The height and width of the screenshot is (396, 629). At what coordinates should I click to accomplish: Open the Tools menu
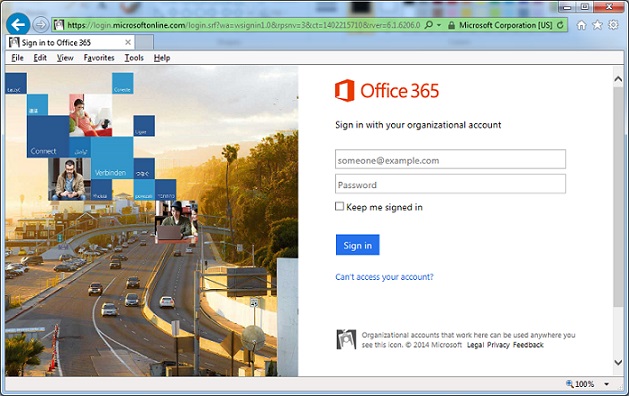134,58
